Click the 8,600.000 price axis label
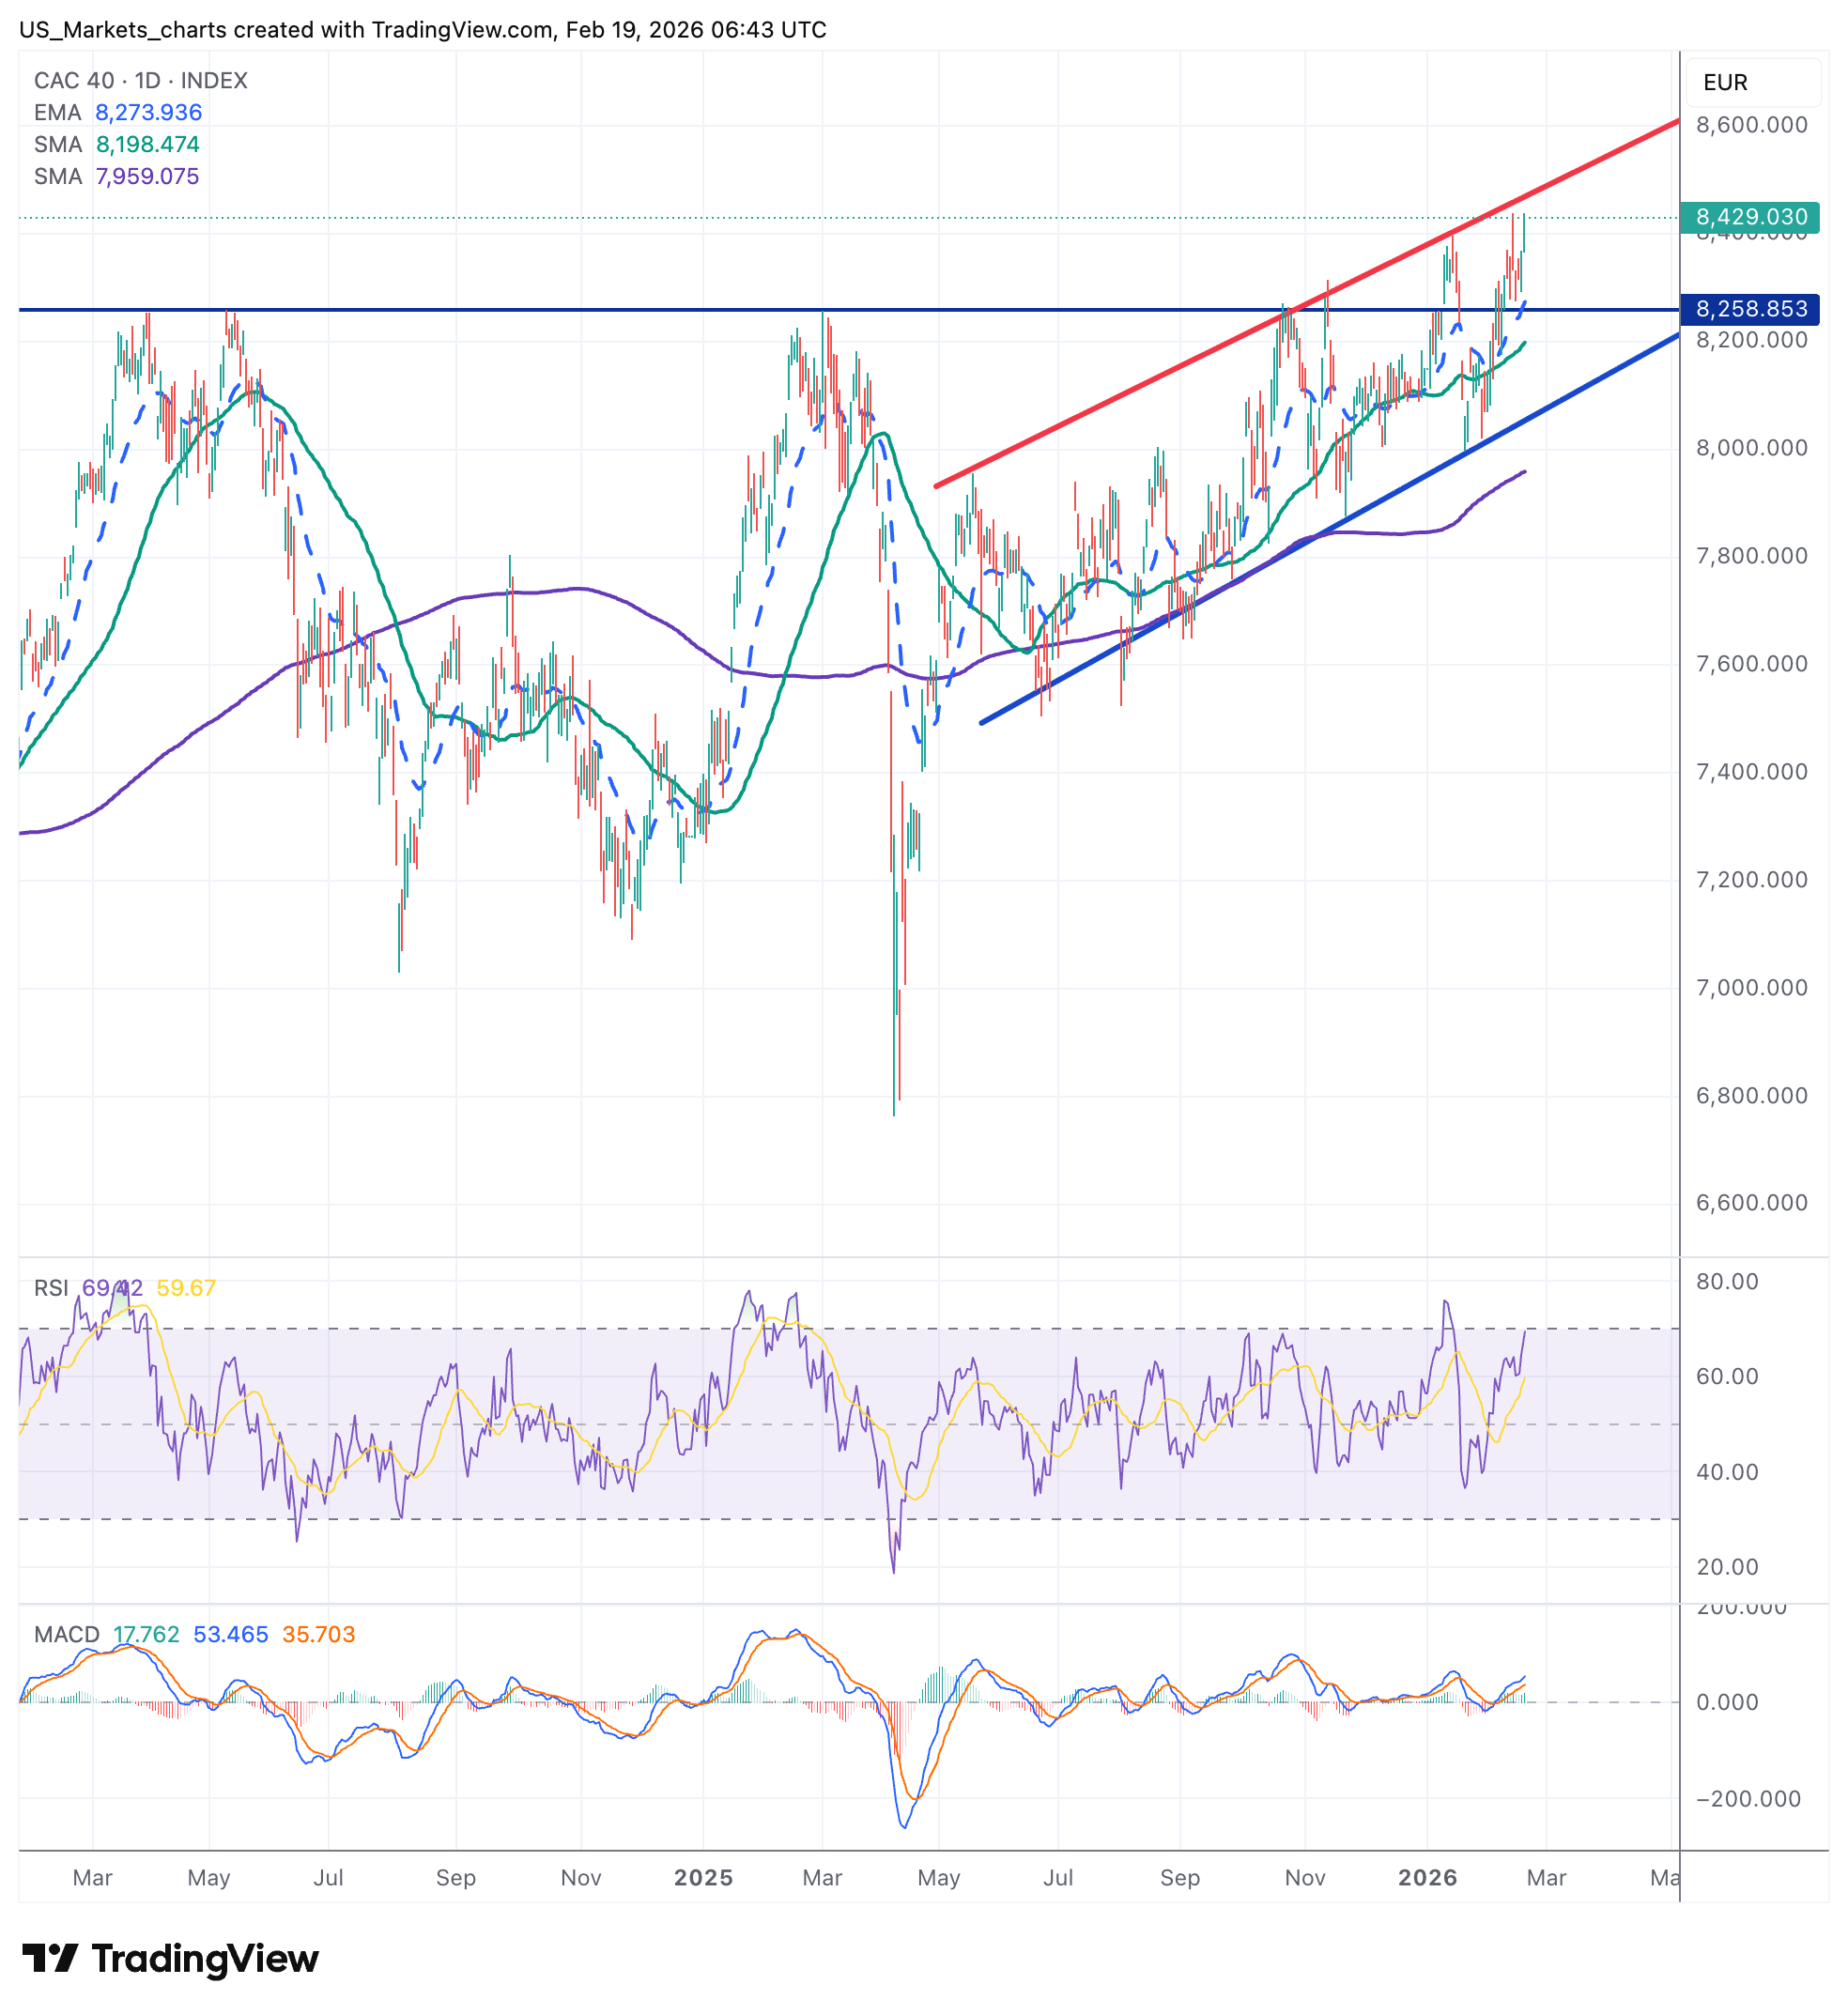This screenshot has width=1848, height=2015. click(1751, 125)
